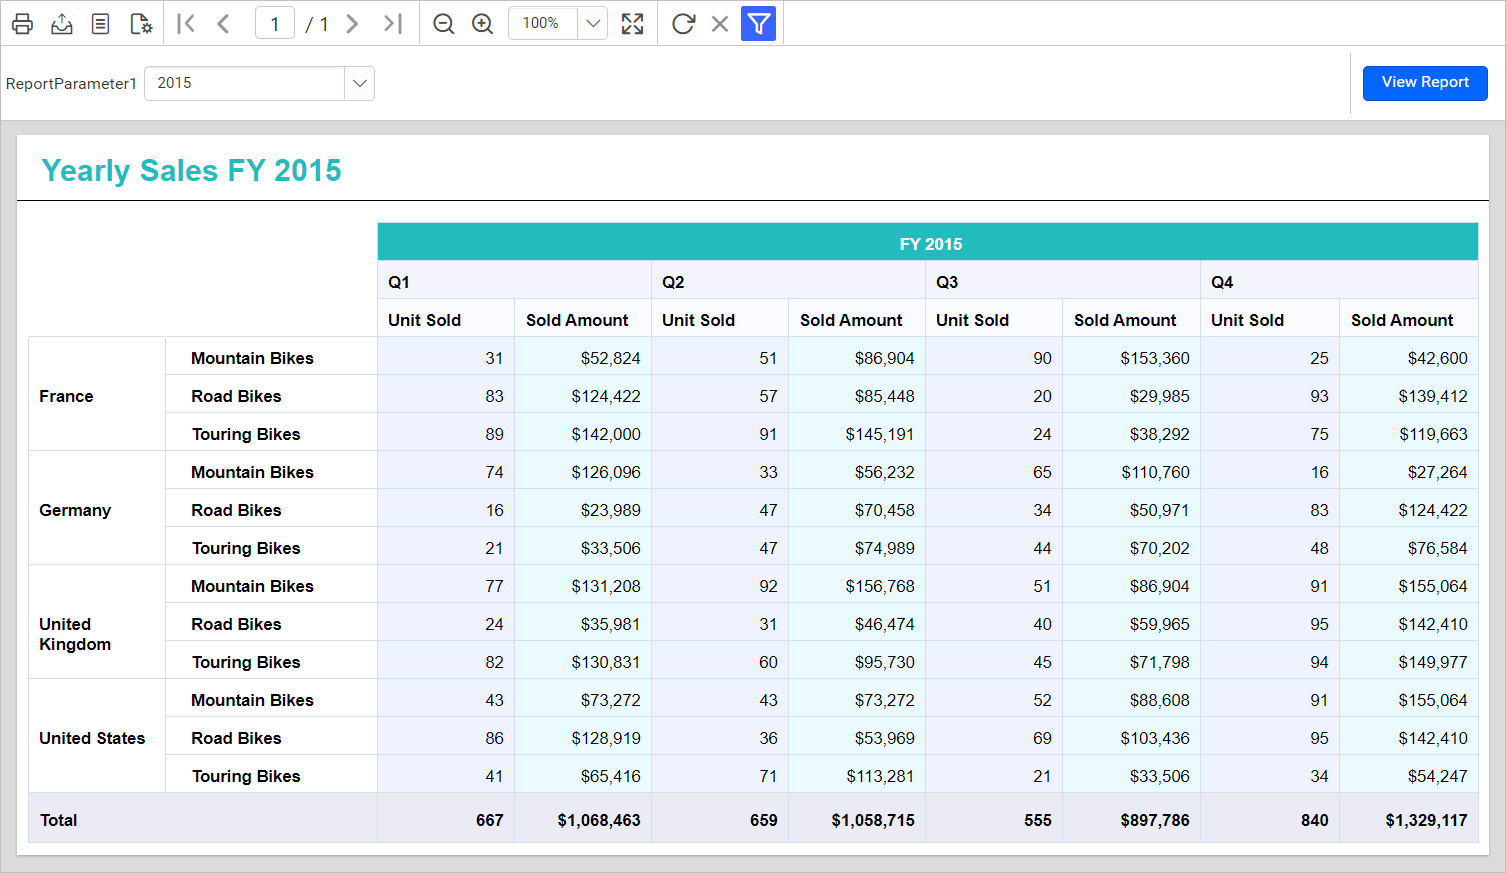Click the $42,600 cell
1506x873 pixels.
1409,358
